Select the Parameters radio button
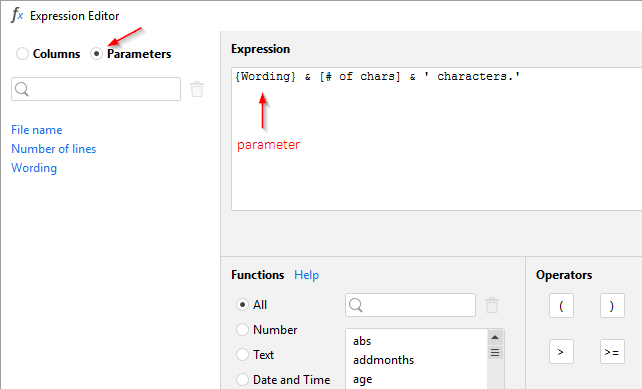The height and width of the screenshot is (389, 642). click(x=96, y=54)
